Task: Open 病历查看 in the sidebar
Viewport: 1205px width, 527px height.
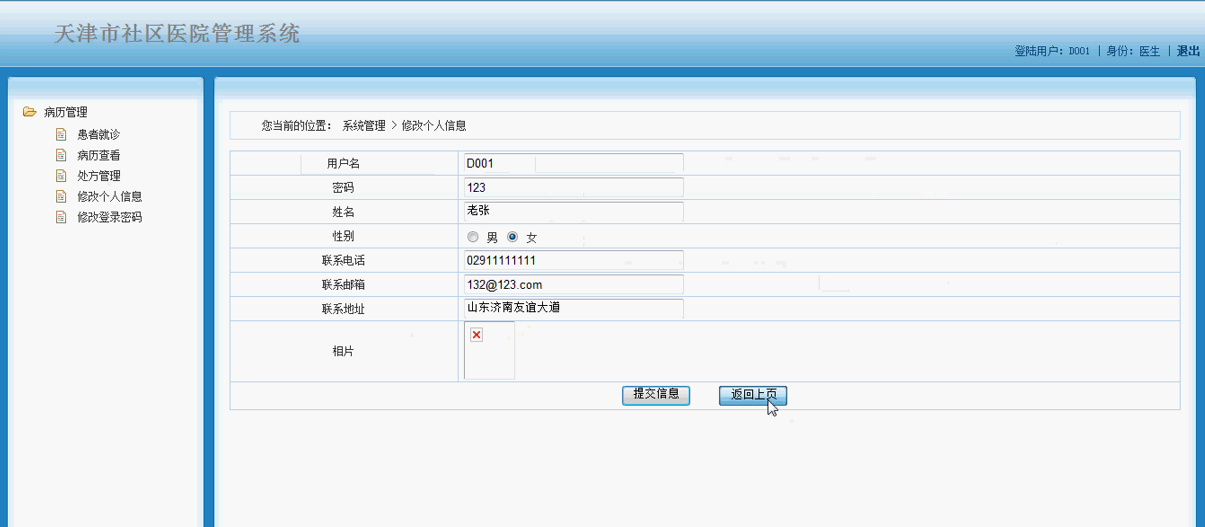Action: pyautogui.click(x=98, y=155)
